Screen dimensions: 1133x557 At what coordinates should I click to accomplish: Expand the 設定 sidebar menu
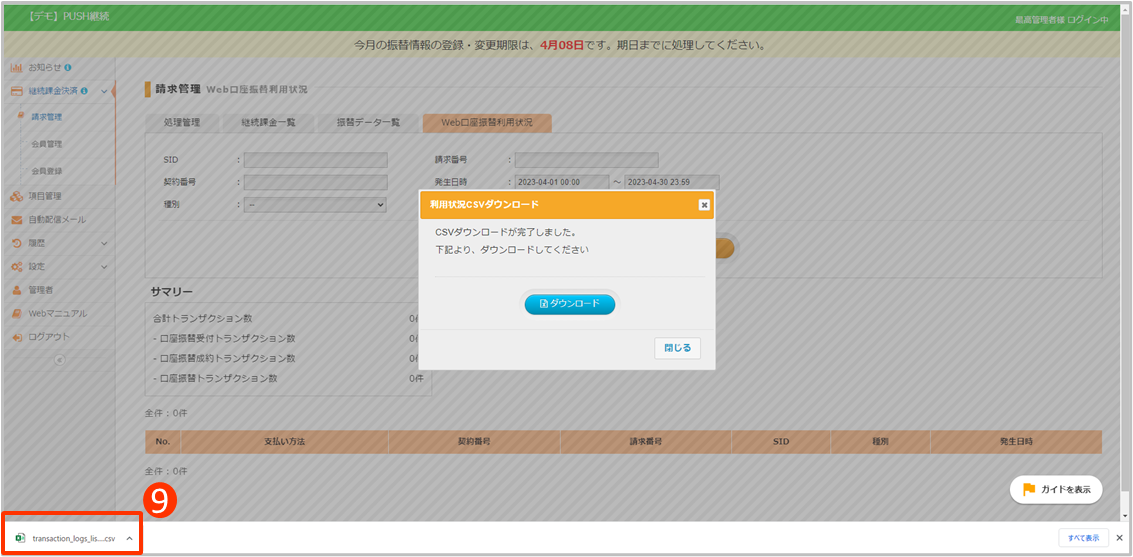point(58,266)
